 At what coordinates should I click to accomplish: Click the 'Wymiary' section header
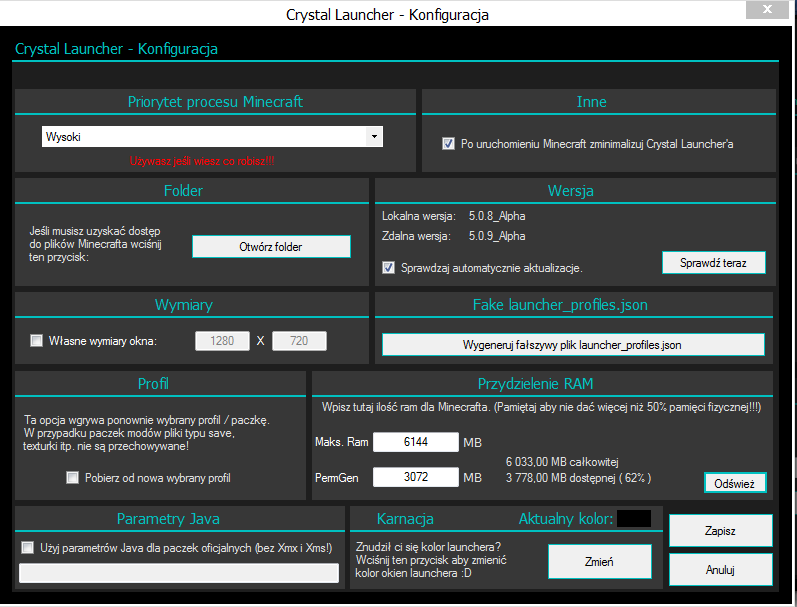pyautogui.click(x=183, y=305)
